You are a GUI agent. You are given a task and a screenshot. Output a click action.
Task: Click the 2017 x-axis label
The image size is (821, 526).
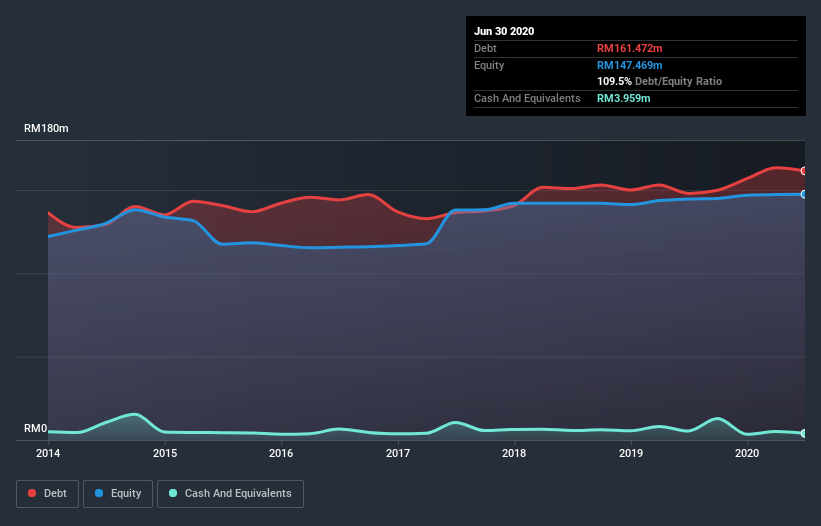coord(398,453)
